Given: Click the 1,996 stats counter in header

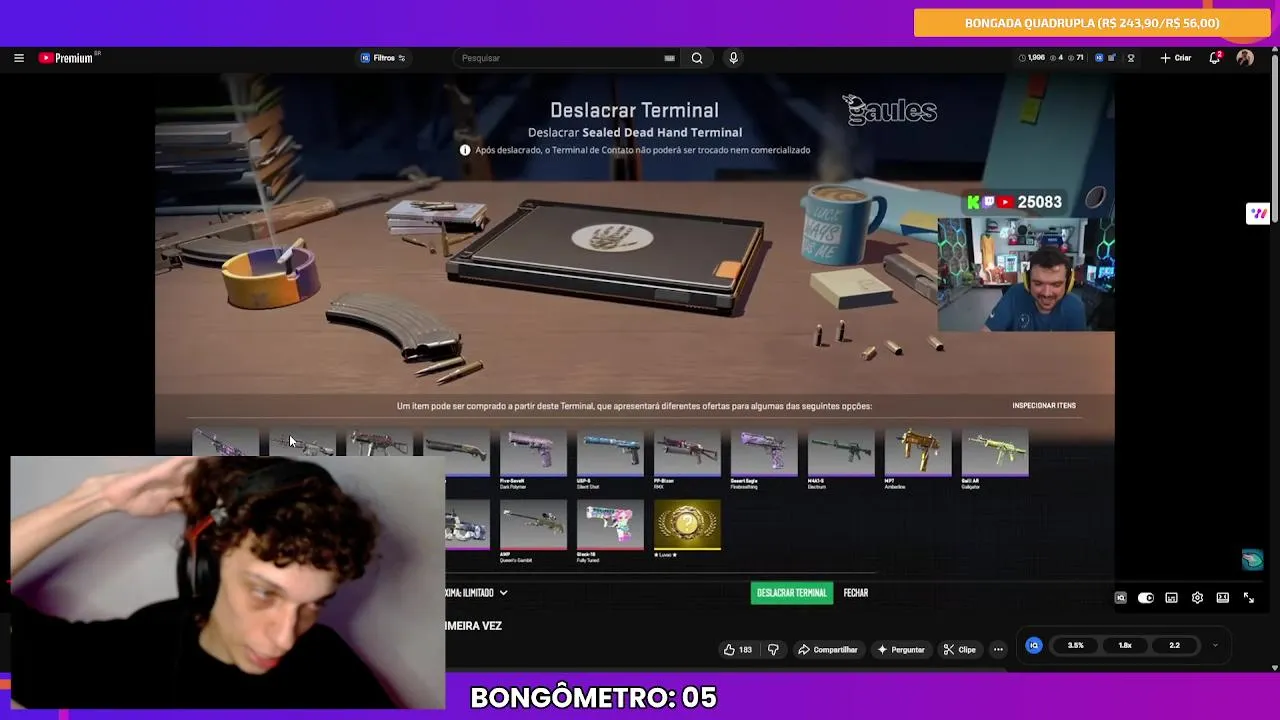Looking at the screenshot, I should pyautogui.click(x=1032, y=58).
